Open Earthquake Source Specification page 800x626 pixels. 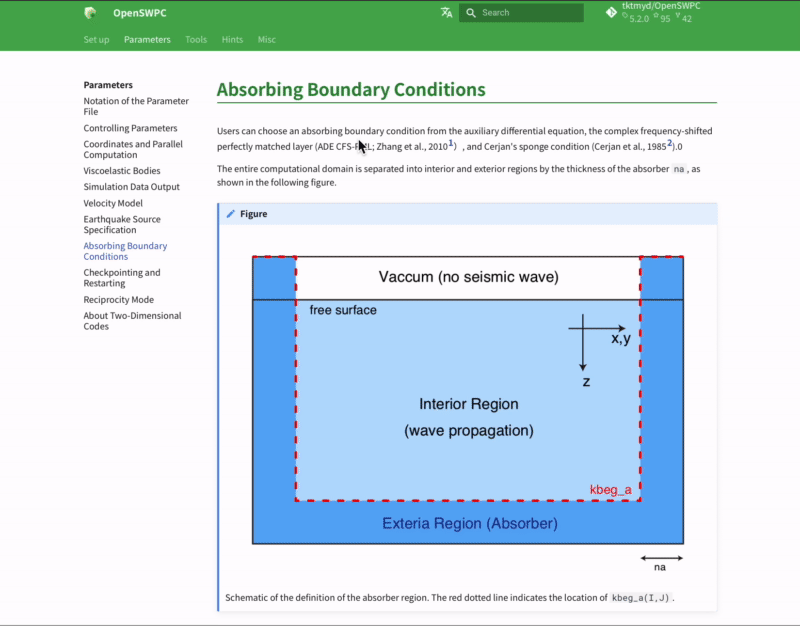click(x=122, y=224)
